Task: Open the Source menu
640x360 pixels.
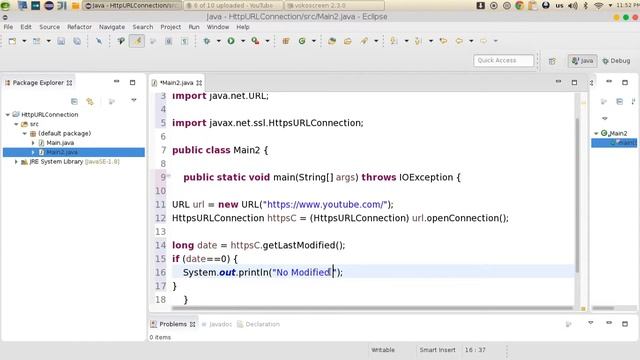Action: [49, 27]
